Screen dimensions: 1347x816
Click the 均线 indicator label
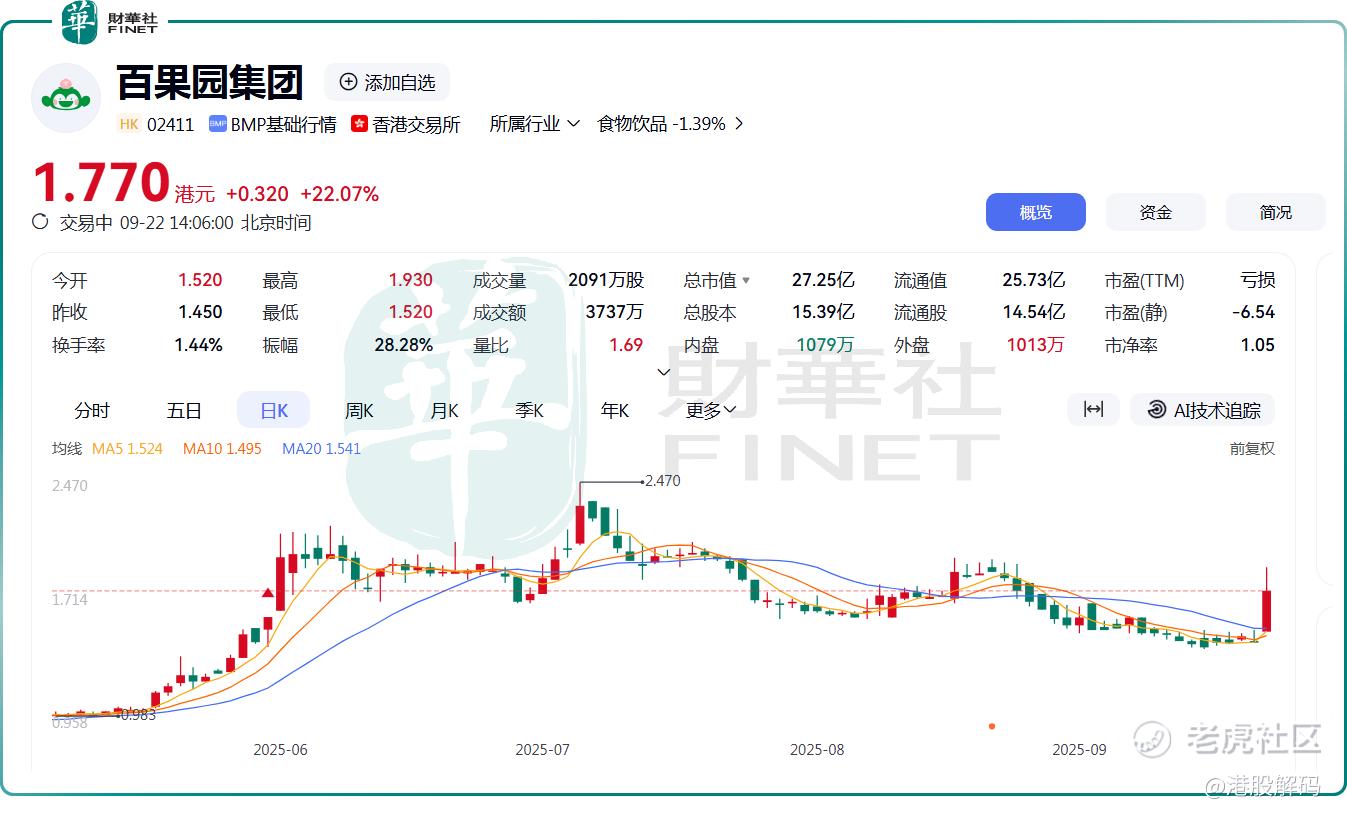click(67, 449)
